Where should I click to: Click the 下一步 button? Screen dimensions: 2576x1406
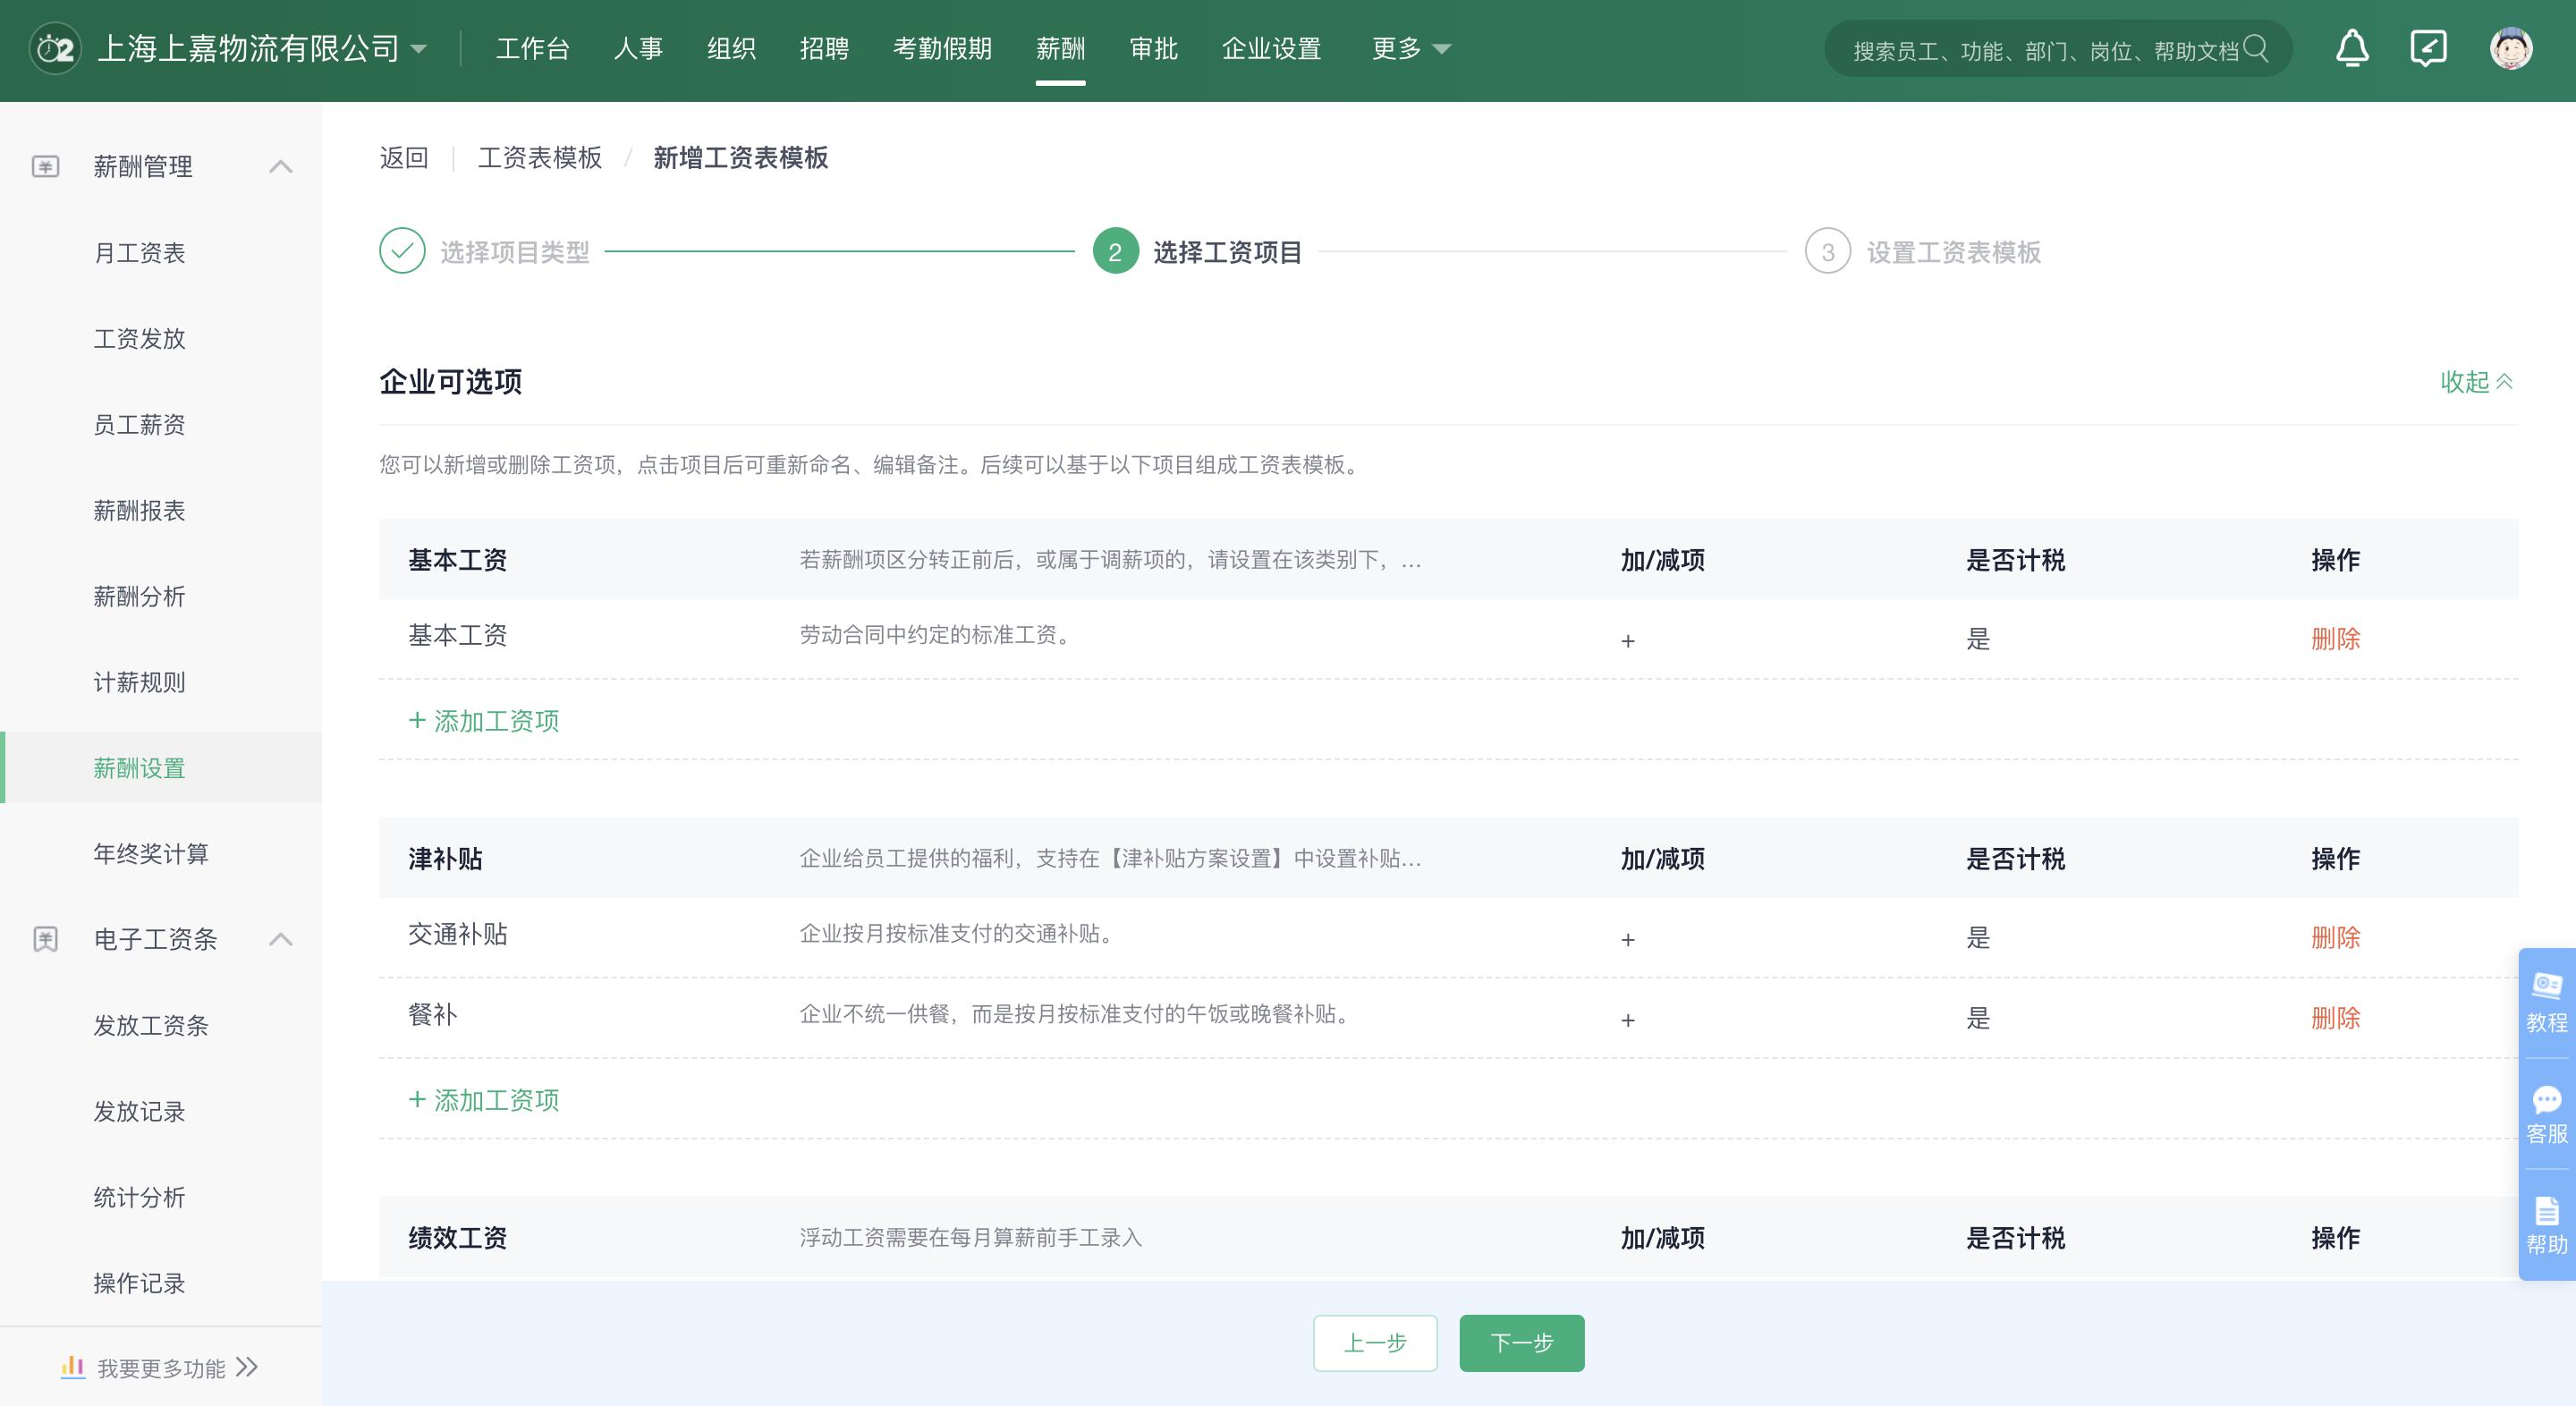pos(1521,1344)
